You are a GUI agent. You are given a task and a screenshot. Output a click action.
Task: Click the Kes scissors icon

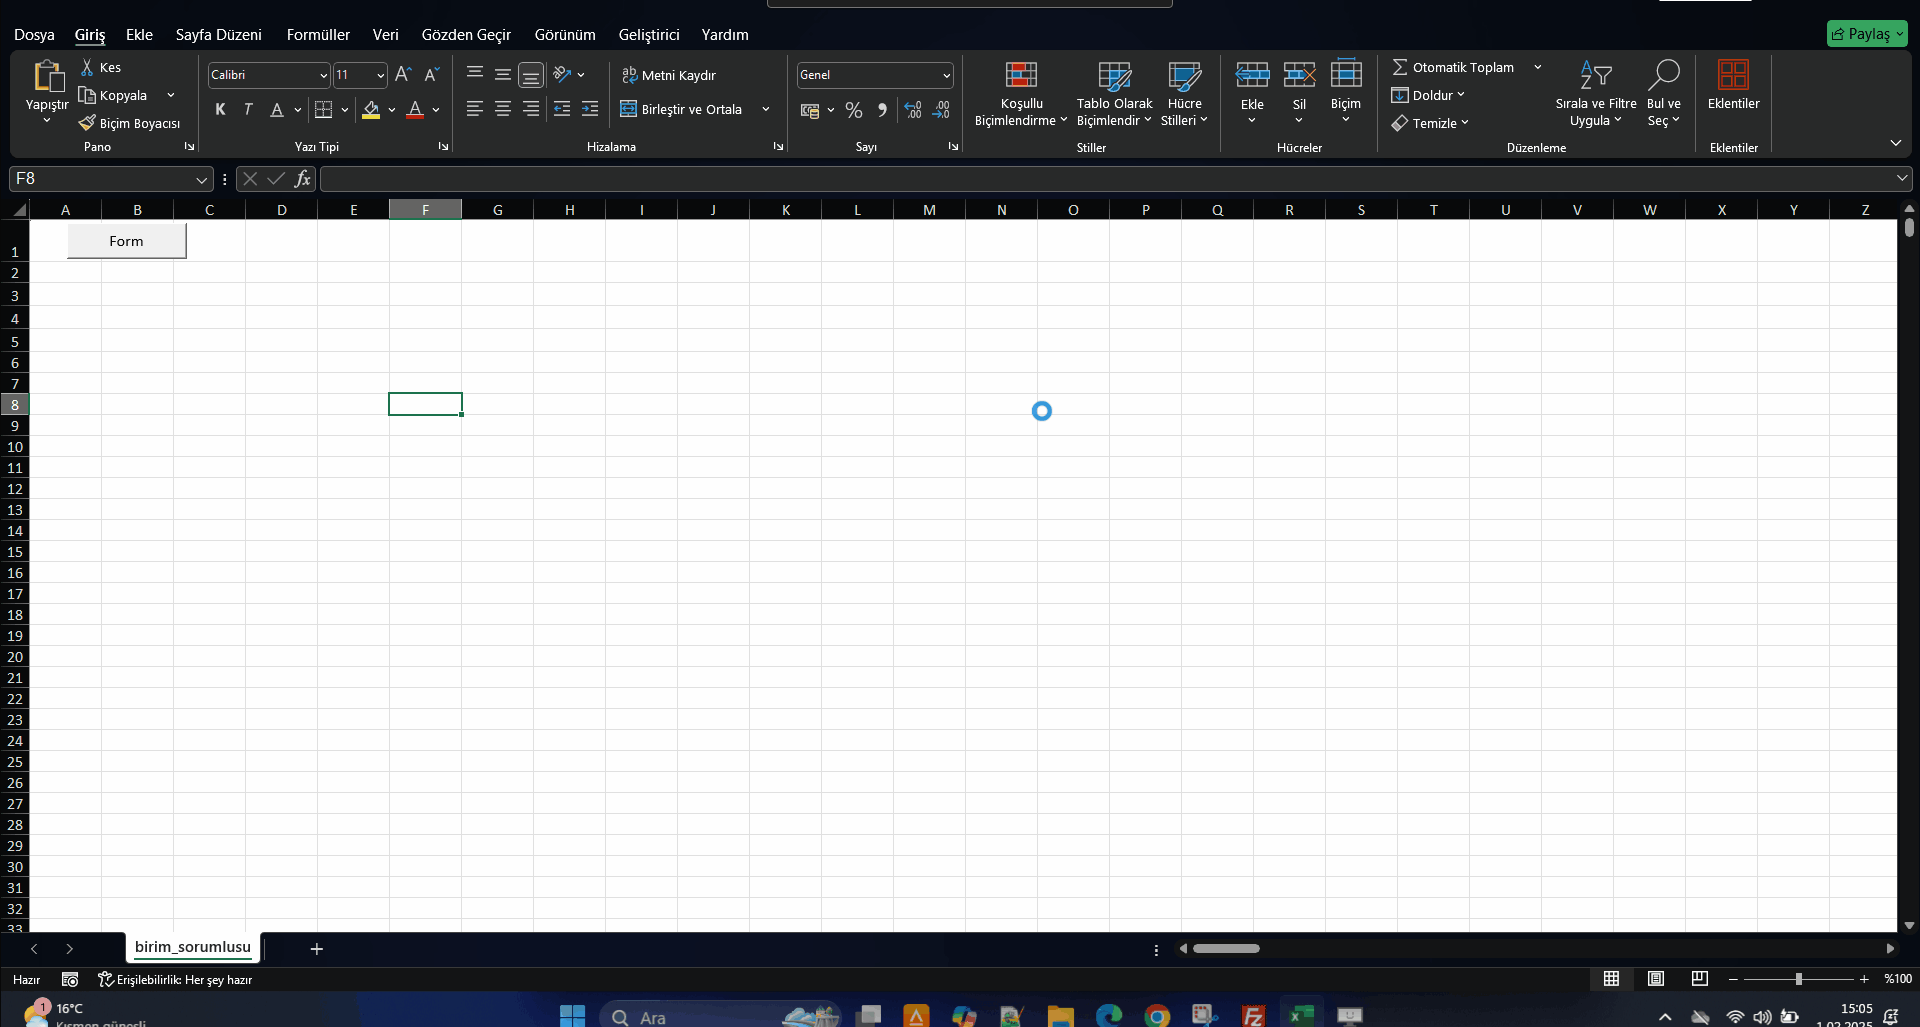click(87, 67)
